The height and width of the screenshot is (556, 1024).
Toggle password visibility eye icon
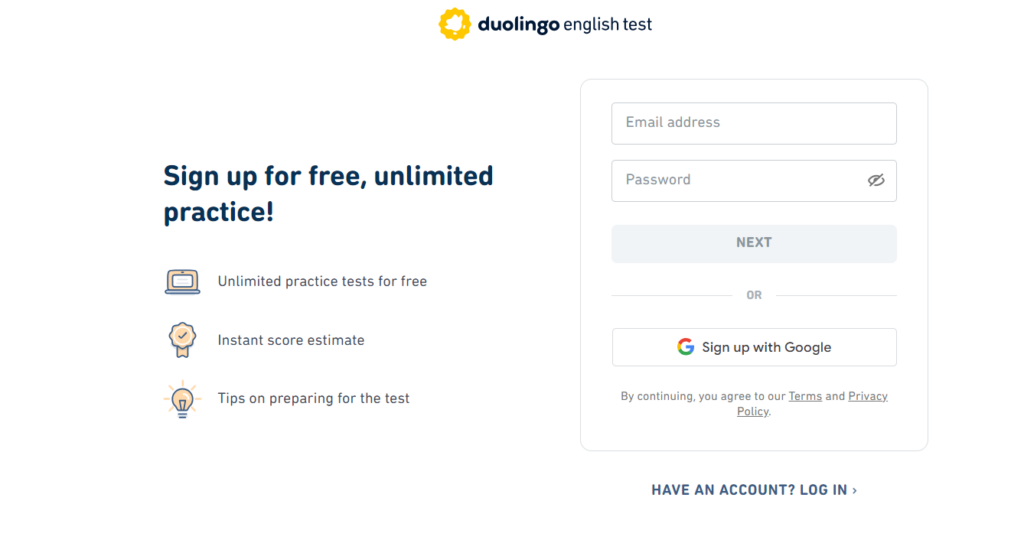876,180
